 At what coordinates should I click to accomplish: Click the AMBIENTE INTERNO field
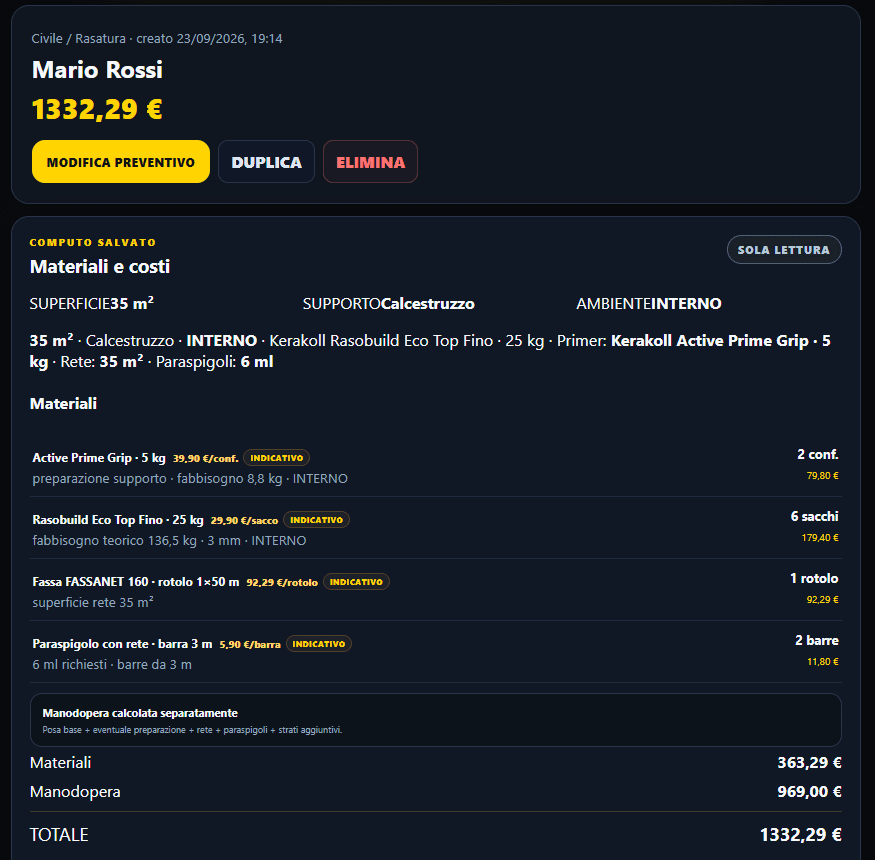pos(649,303)
